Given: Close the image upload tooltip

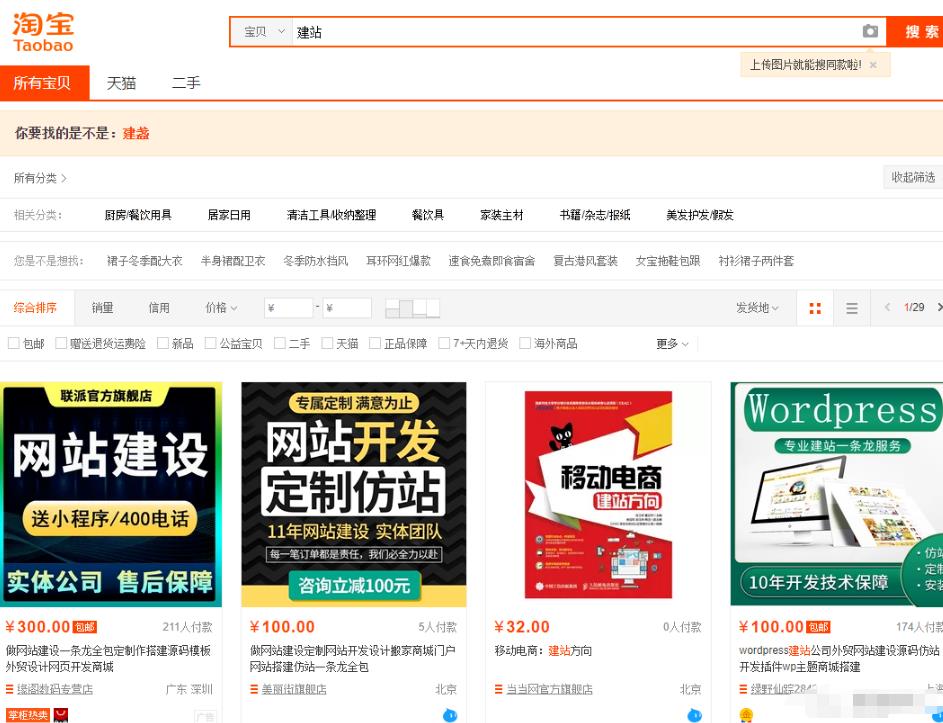Looking at the screenshot, I should pyautogui.click(x=873, y=65).
